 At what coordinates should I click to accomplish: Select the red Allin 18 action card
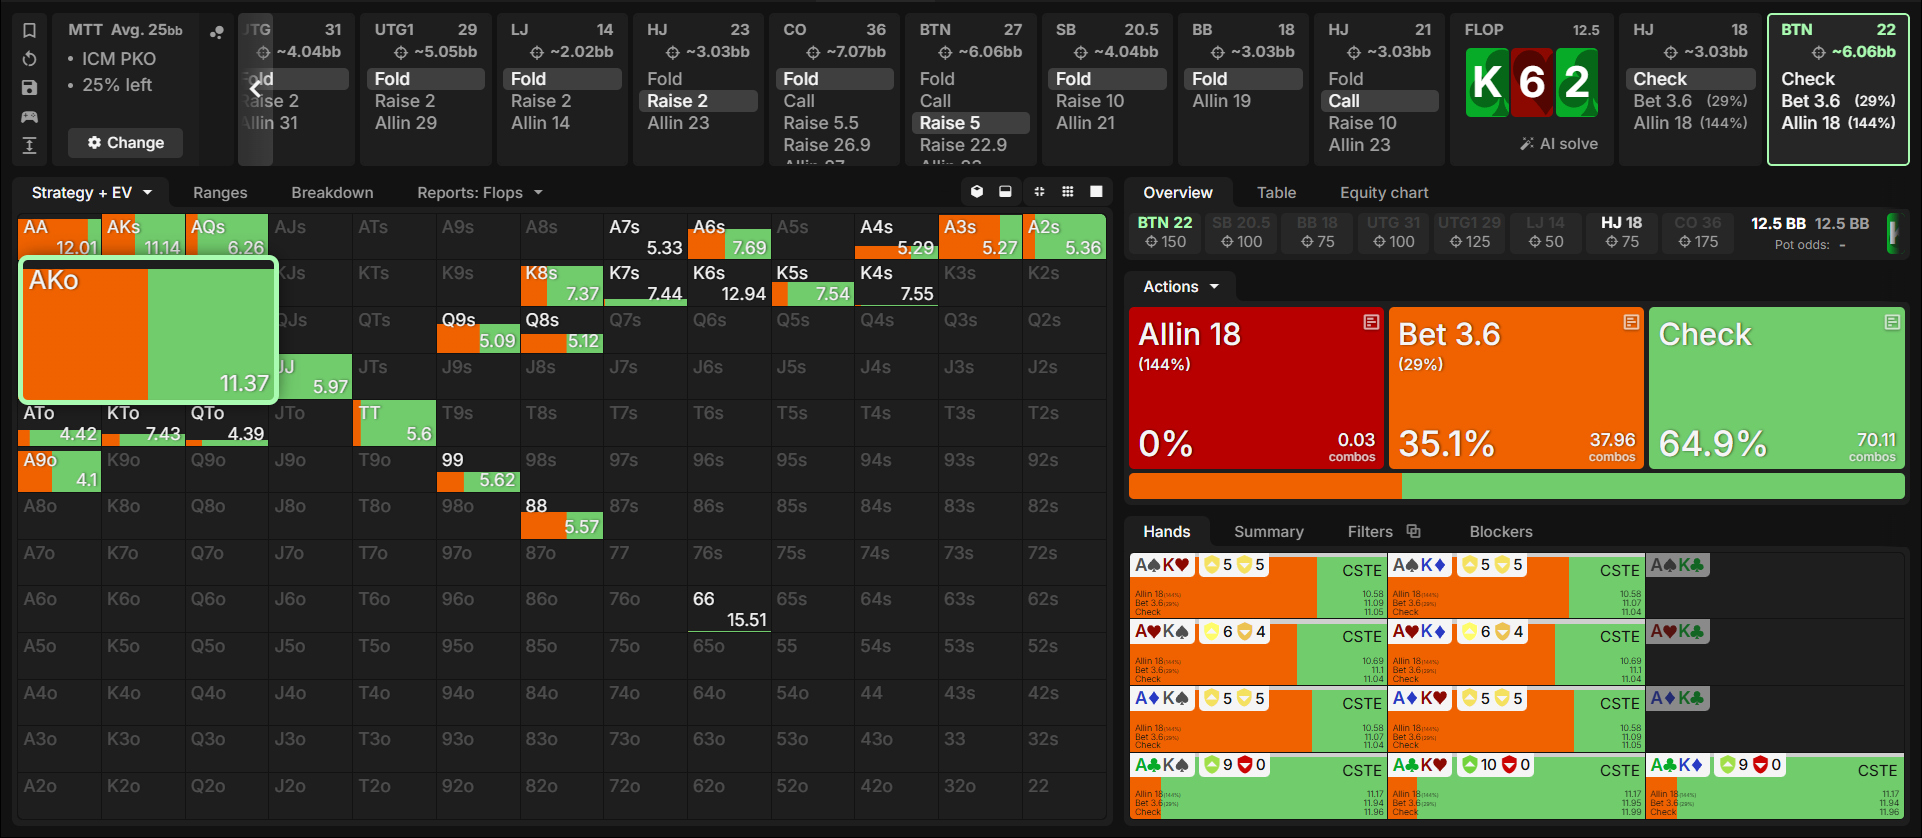[x=1256, y=388]
